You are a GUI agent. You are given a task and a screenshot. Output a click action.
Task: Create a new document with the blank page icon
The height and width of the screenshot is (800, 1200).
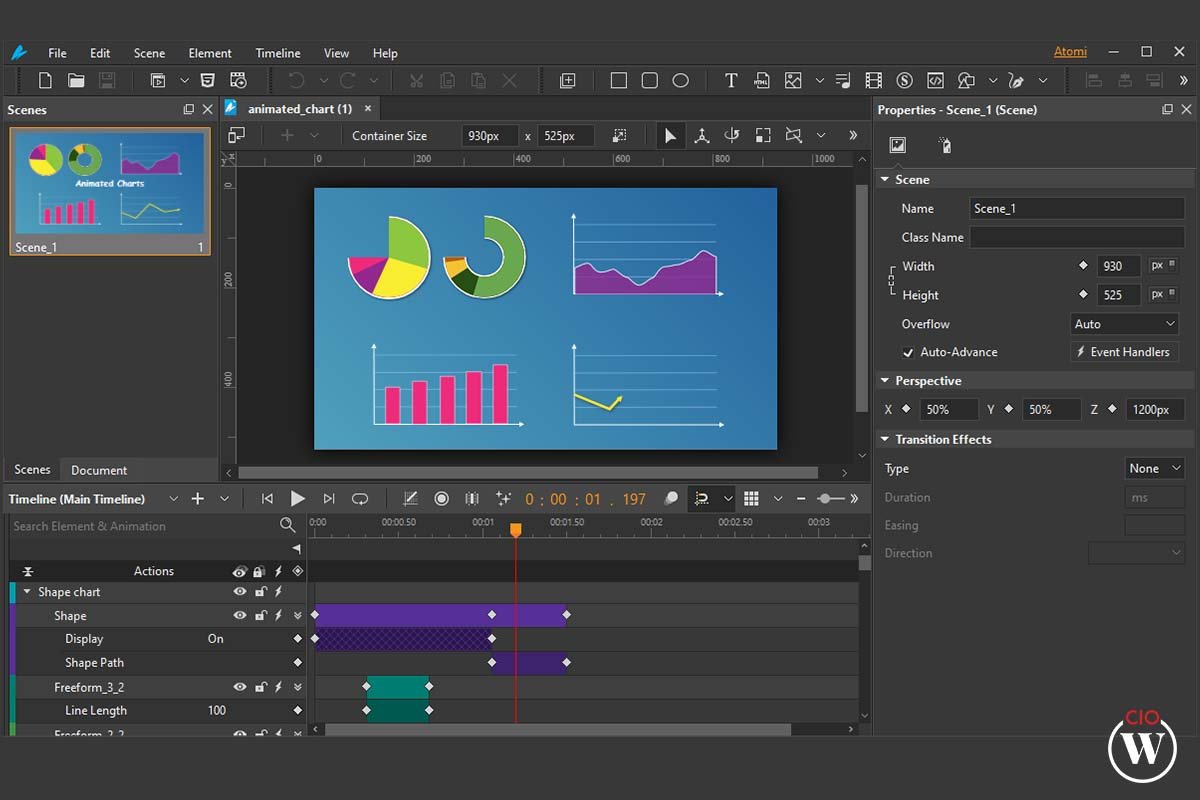click(x=45, y=81)
